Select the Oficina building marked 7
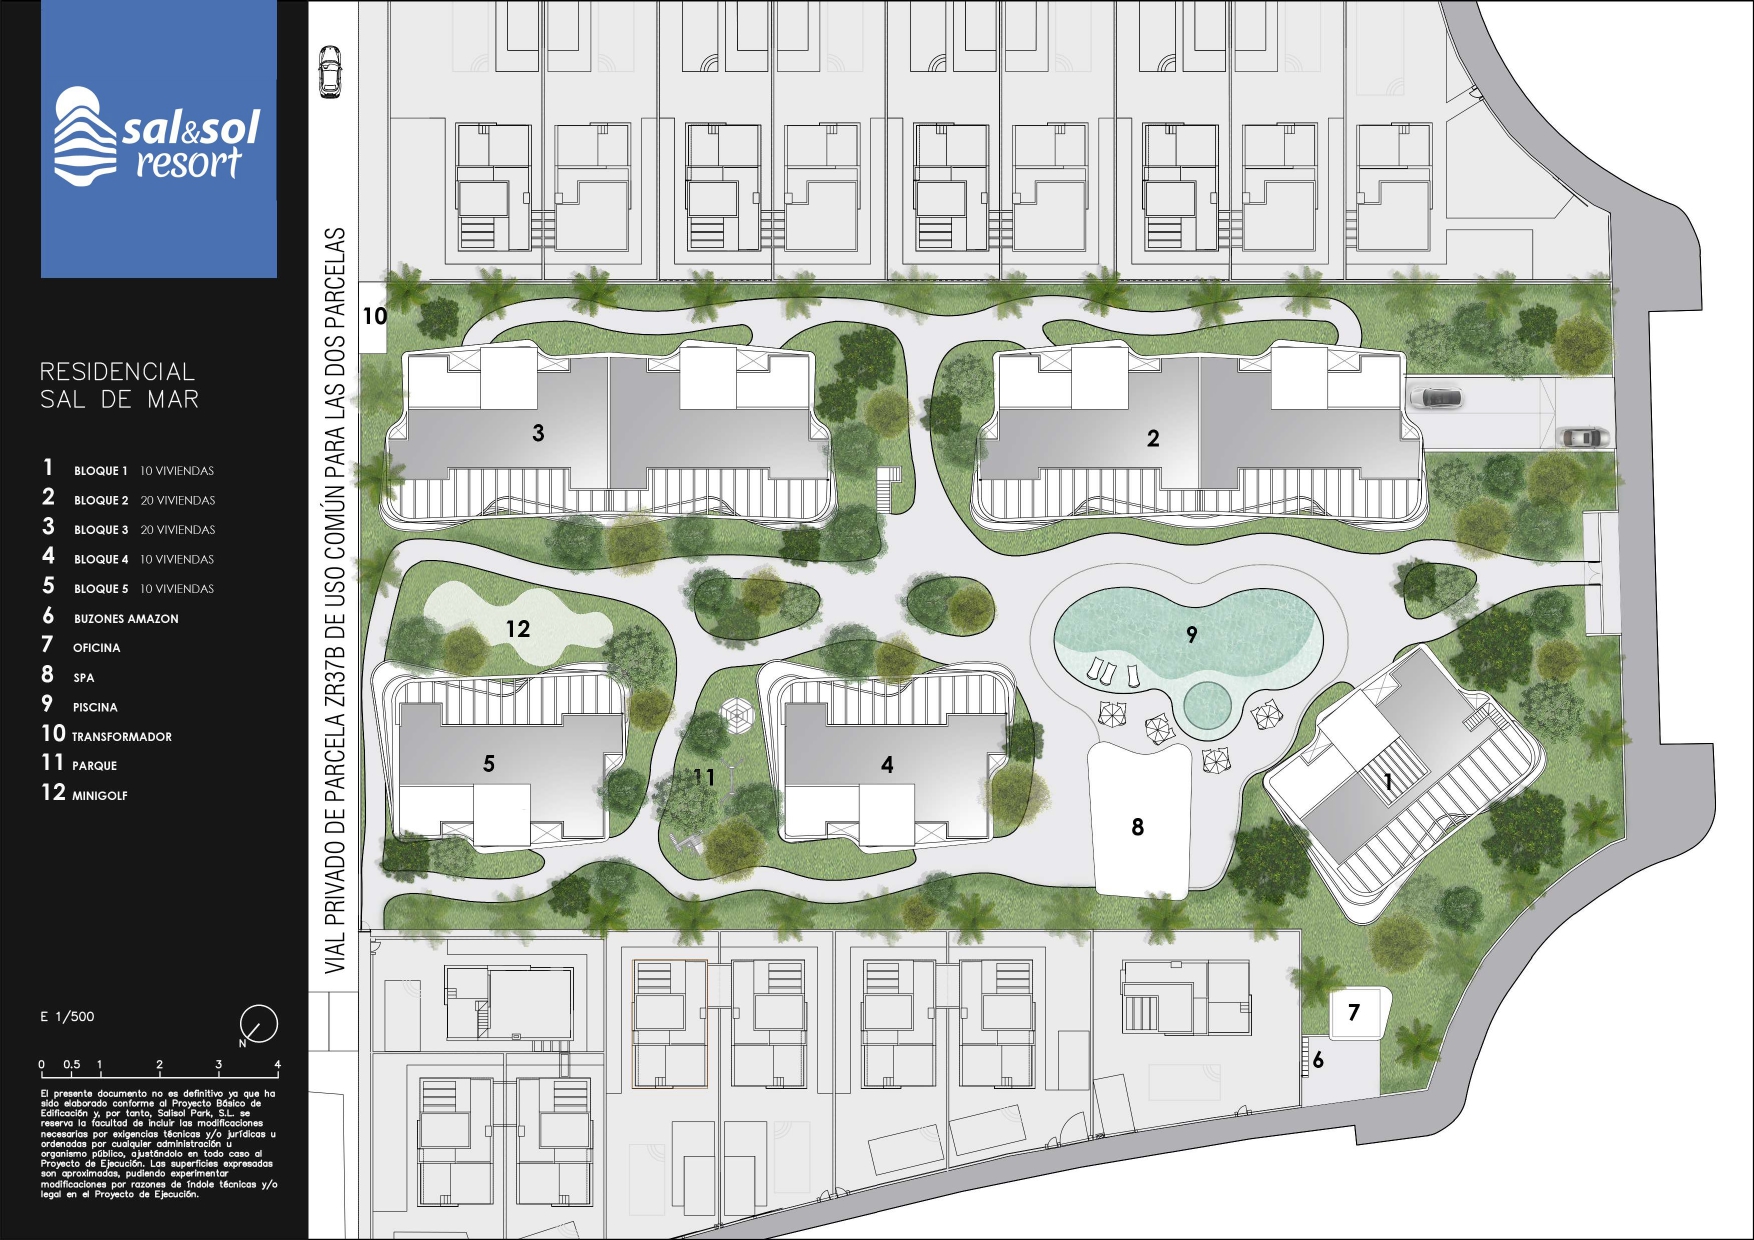Viewport: 1754px width, 1240px height. [x=1355, y=1012]
